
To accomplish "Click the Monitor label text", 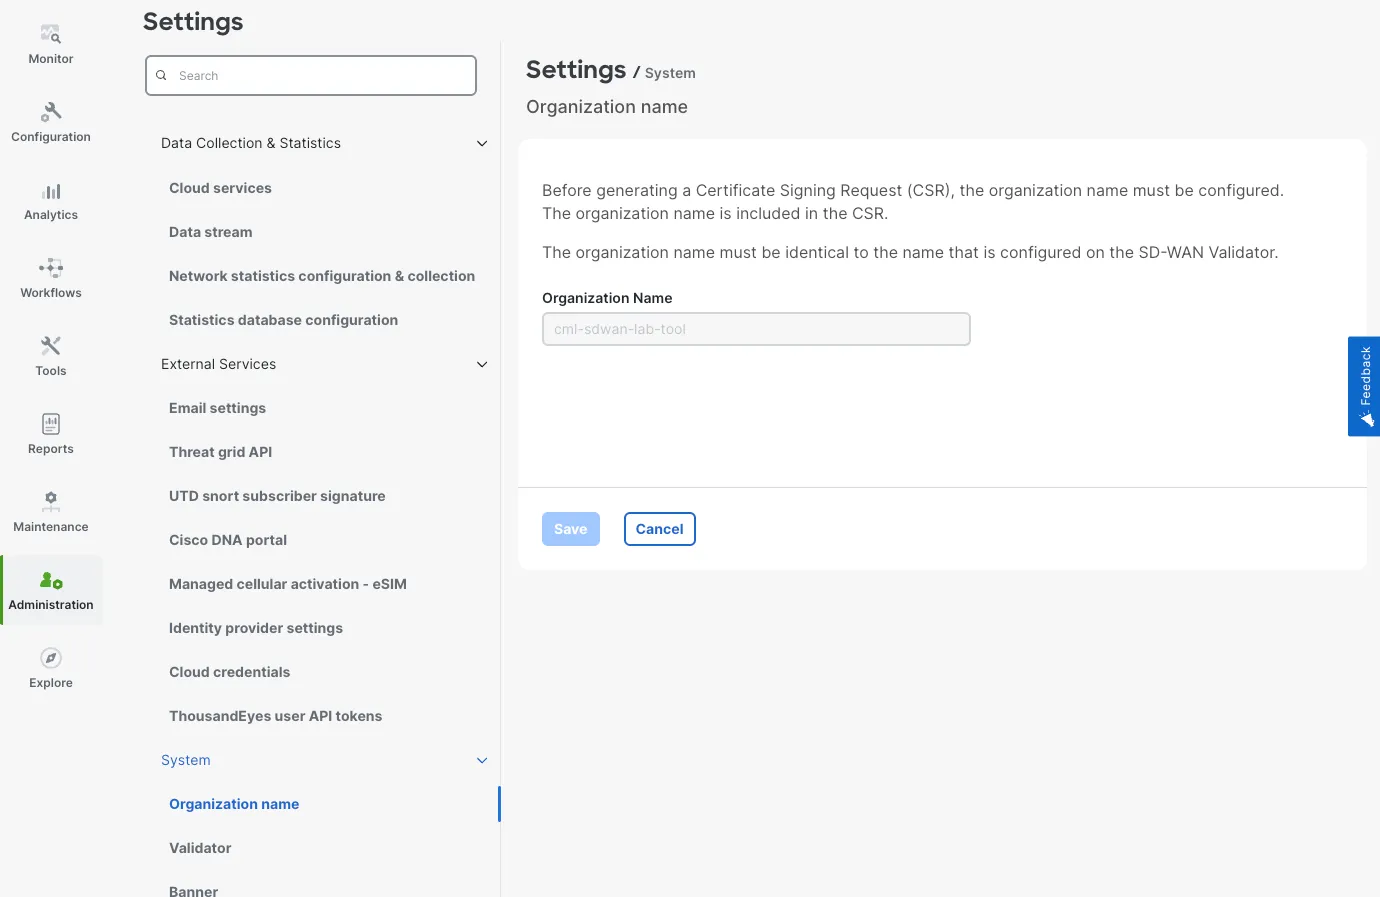I will click(x=51, y=59).
